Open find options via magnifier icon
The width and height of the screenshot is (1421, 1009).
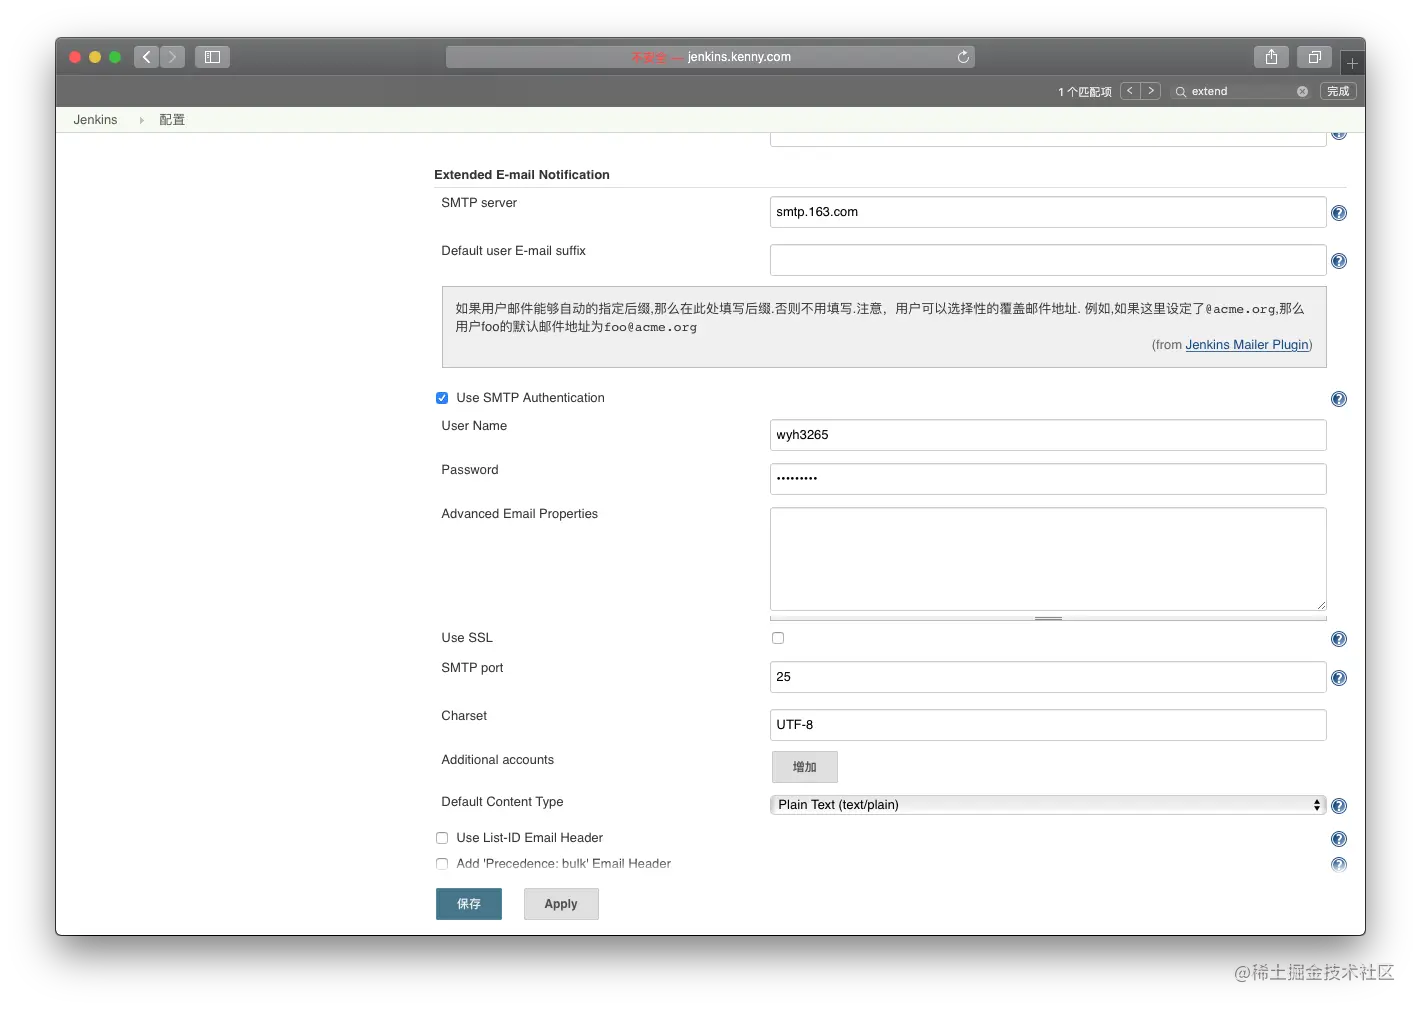coord(1180,91)
